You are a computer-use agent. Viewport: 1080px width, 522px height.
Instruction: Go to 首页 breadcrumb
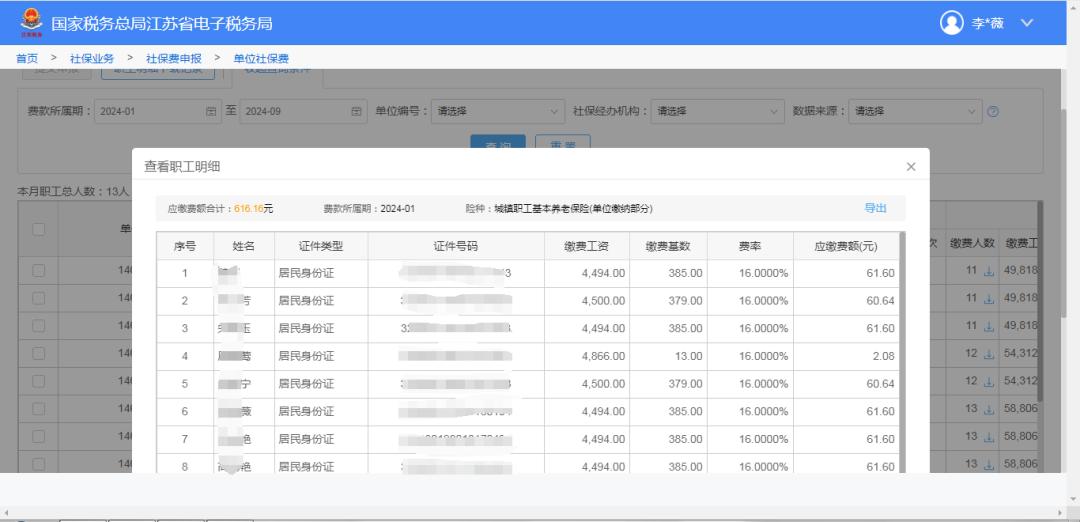click(27, 59)
